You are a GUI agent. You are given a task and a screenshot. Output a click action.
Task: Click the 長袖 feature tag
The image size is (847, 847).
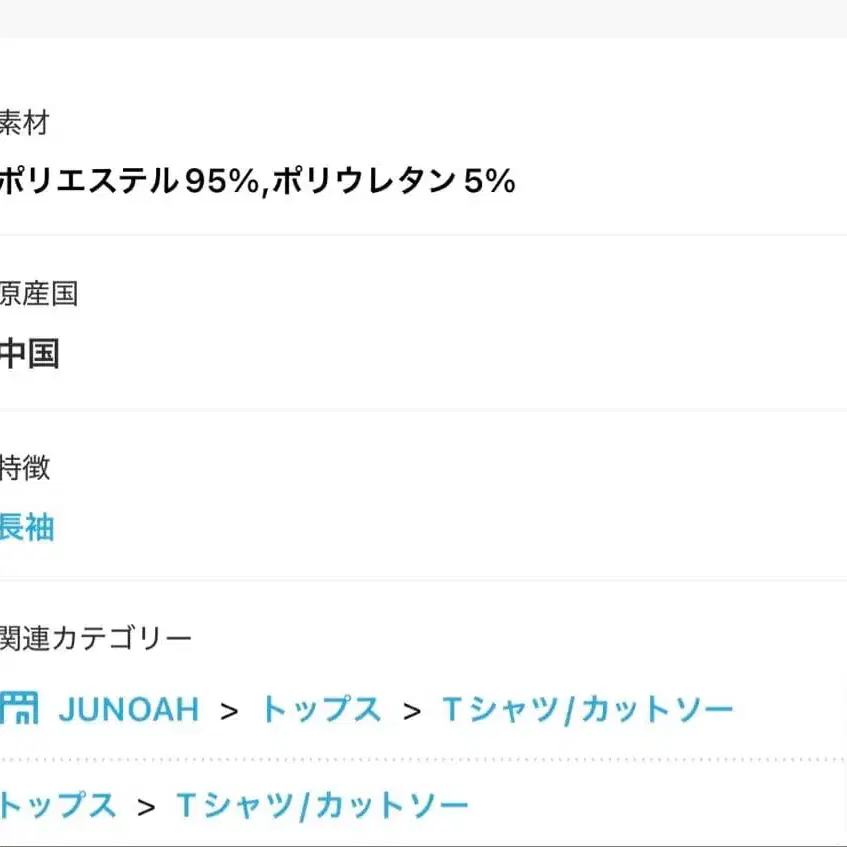26,528
